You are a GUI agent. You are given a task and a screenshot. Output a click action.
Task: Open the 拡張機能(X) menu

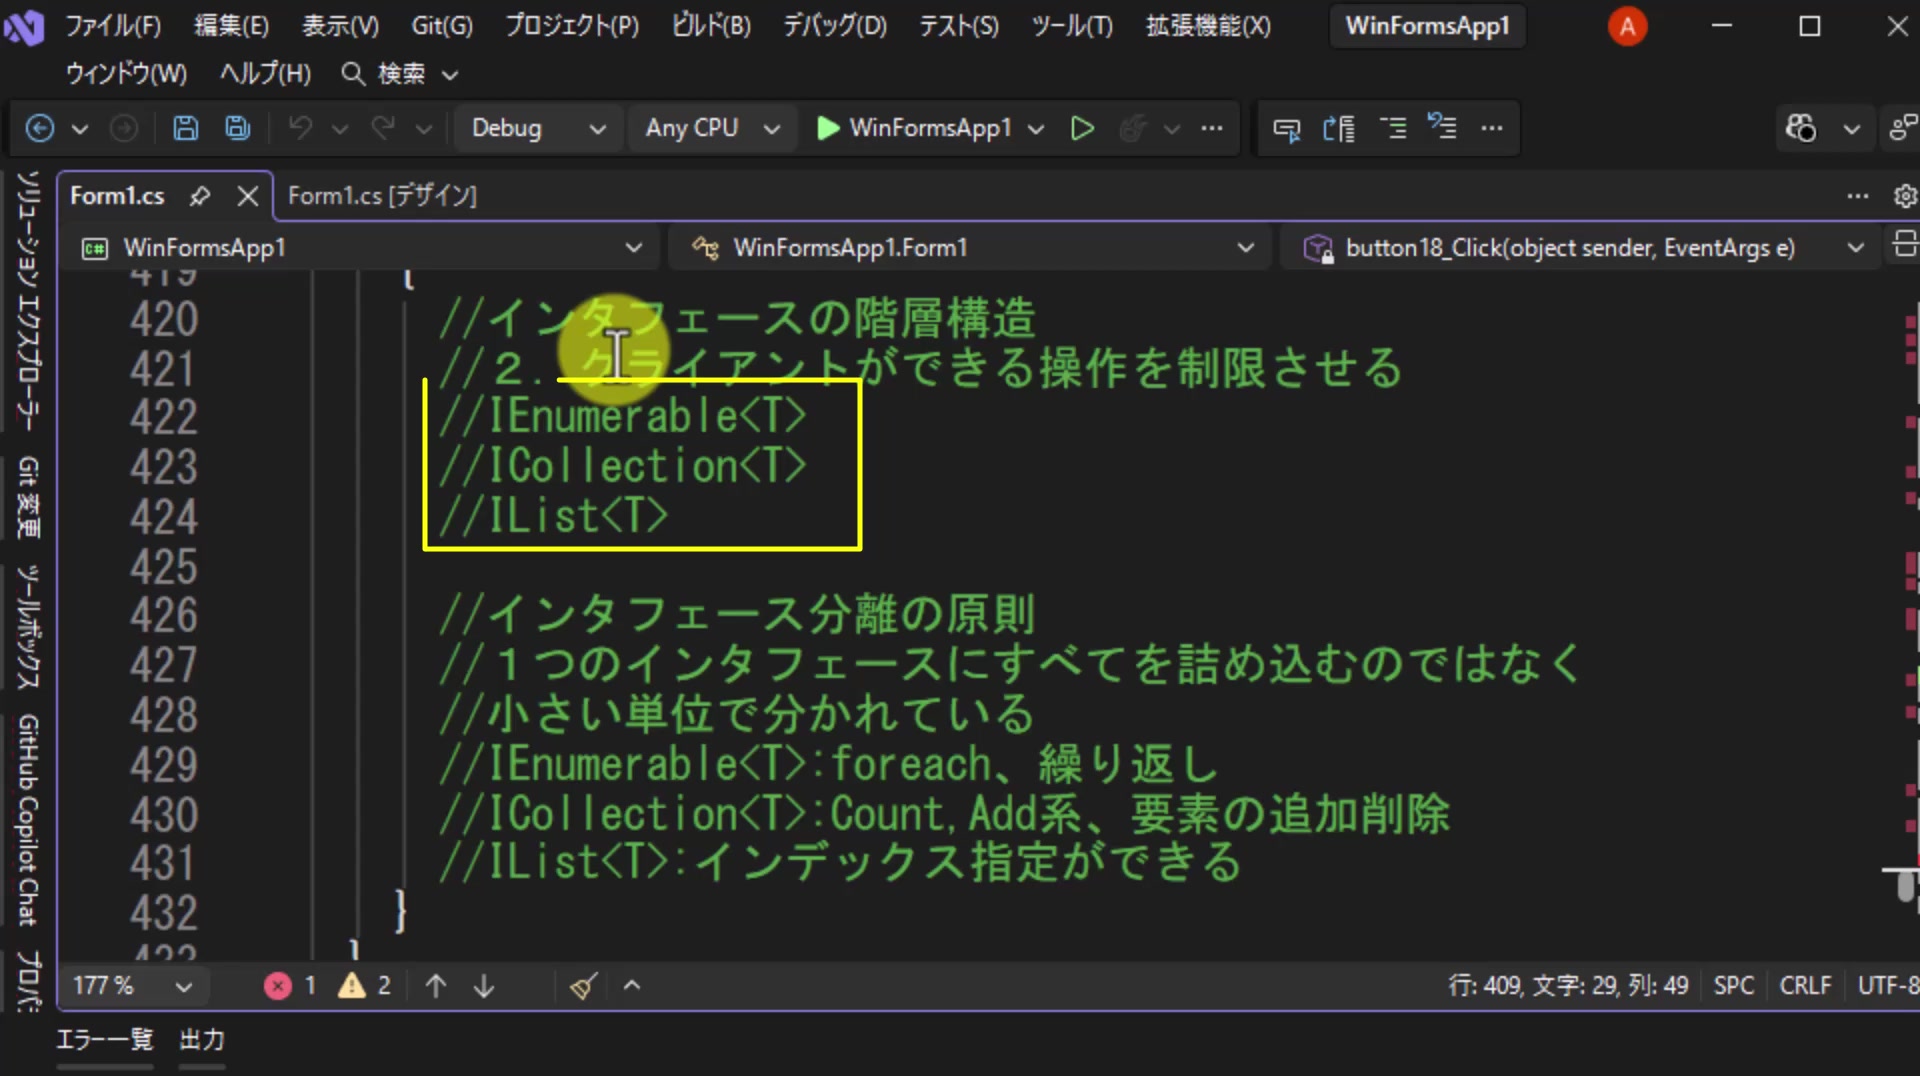1208,26
